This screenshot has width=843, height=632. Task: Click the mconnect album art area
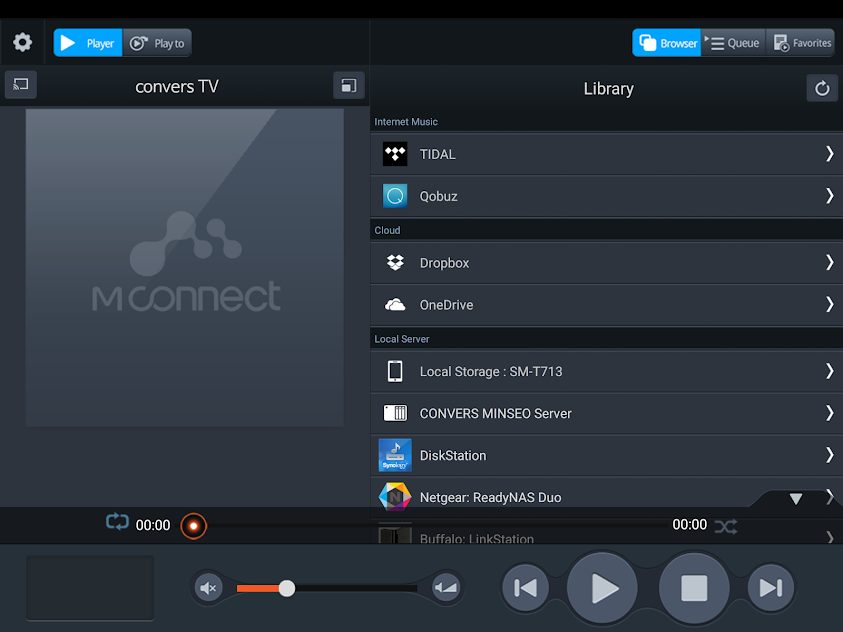[184, 268]
